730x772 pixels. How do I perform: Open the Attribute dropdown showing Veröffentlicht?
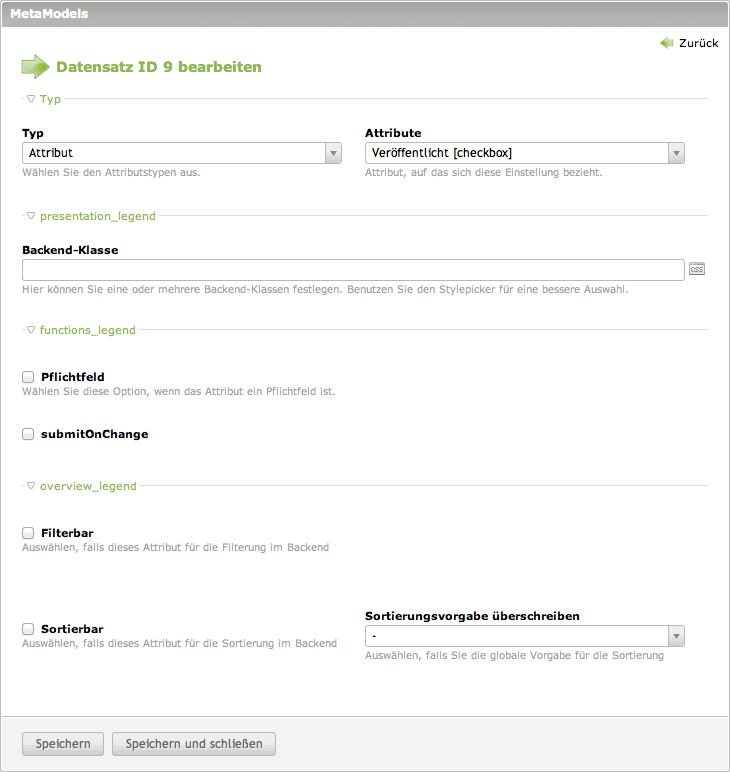[524, 153]
